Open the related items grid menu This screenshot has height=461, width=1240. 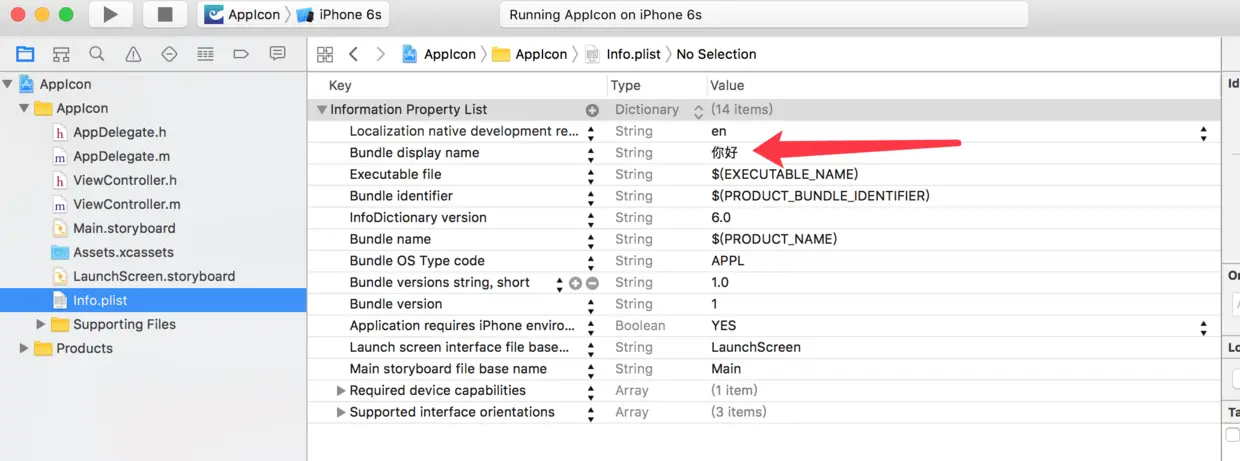[325, 54]
